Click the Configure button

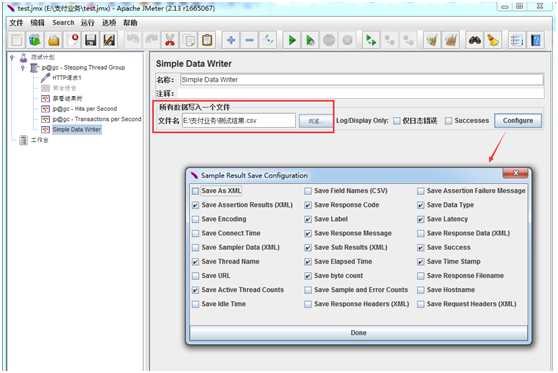[518, 120]
